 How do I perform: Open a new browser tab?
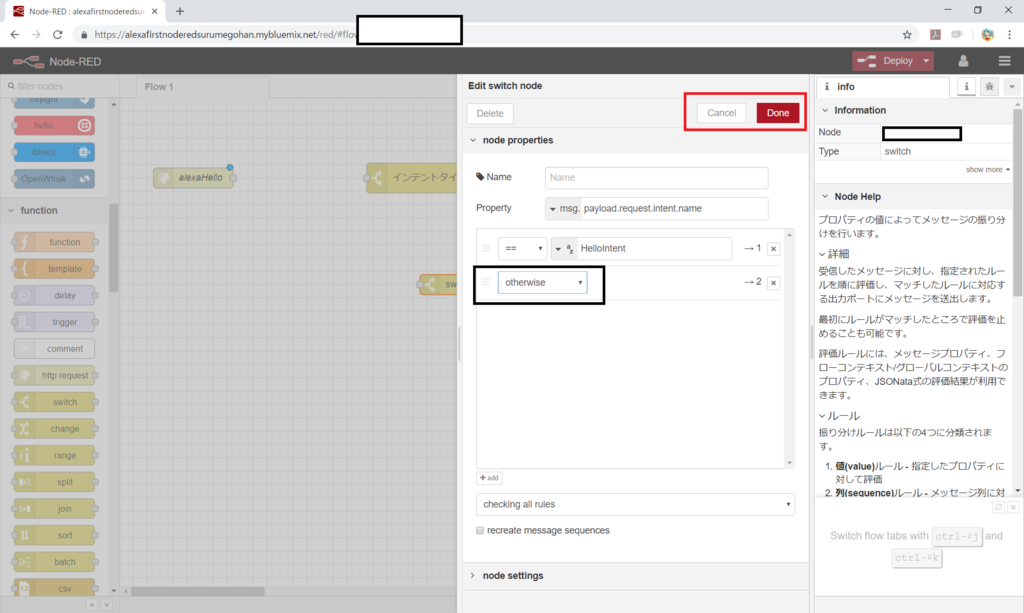pos(180,11)
